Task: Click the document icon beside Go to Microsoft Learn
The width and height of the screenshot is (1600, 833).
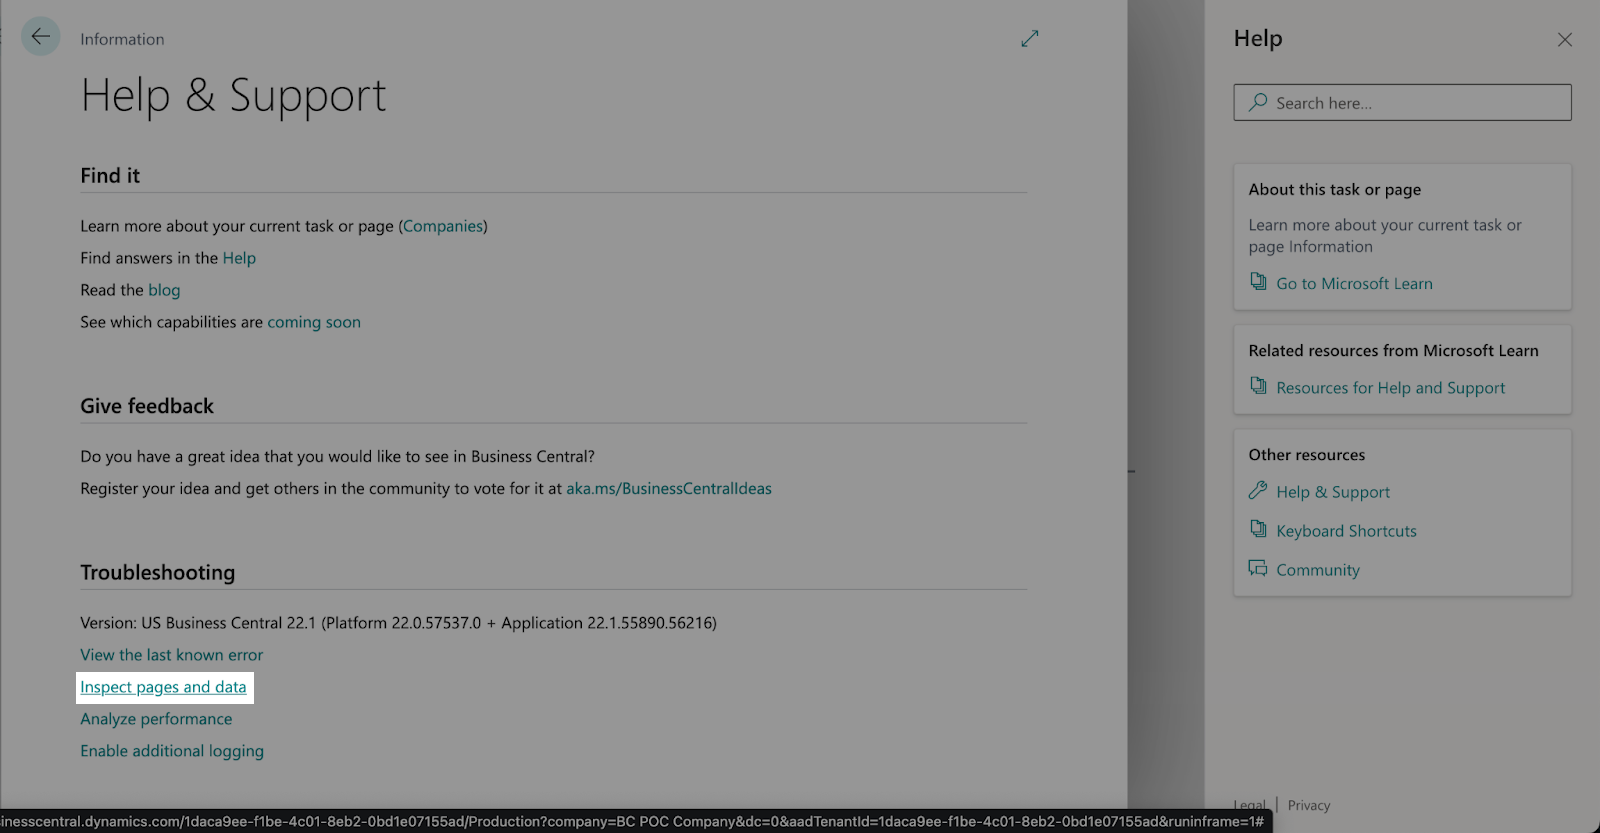Action: (x=1258, y=282)
